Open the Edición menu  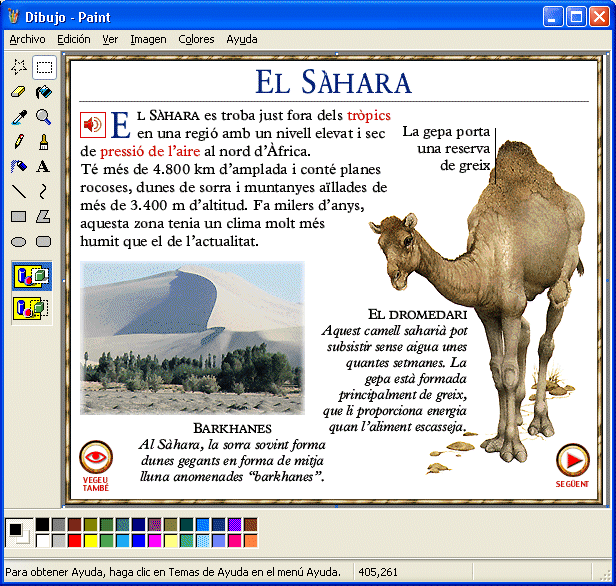coord(74,40)
